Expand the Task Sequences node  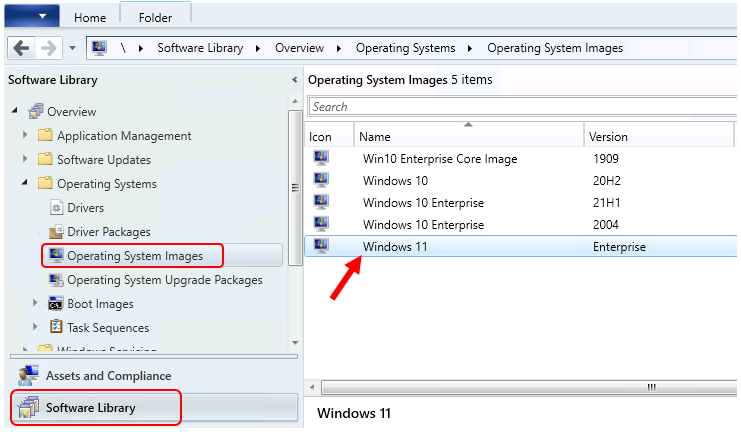pyautogui.click(x=35, y=327)
